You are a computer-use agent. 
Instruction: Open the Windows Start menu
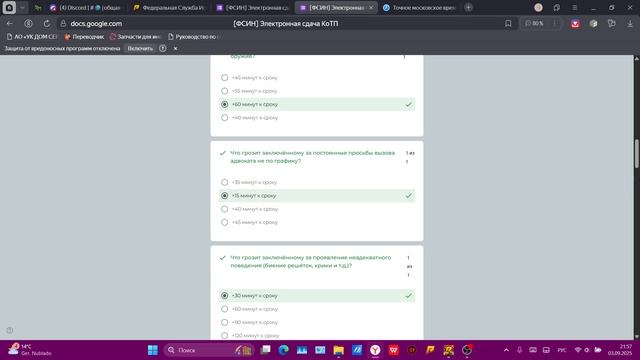point(153,350)
